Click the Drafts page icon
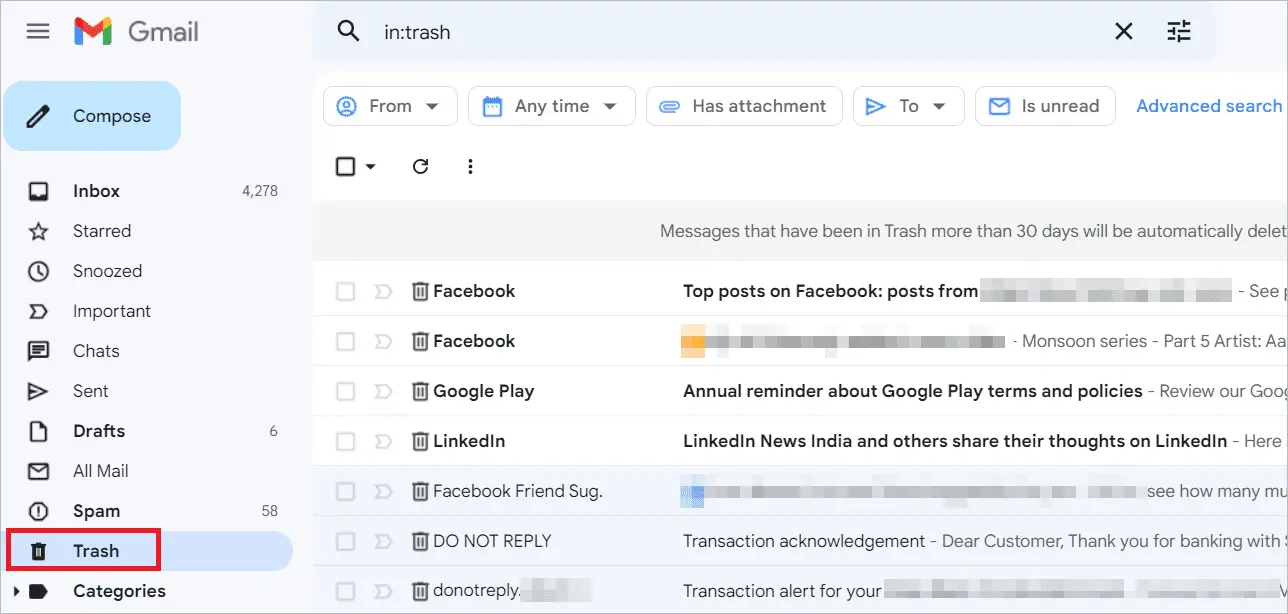Viewport: 1288px width, 614px height. (x=38, y=431)
